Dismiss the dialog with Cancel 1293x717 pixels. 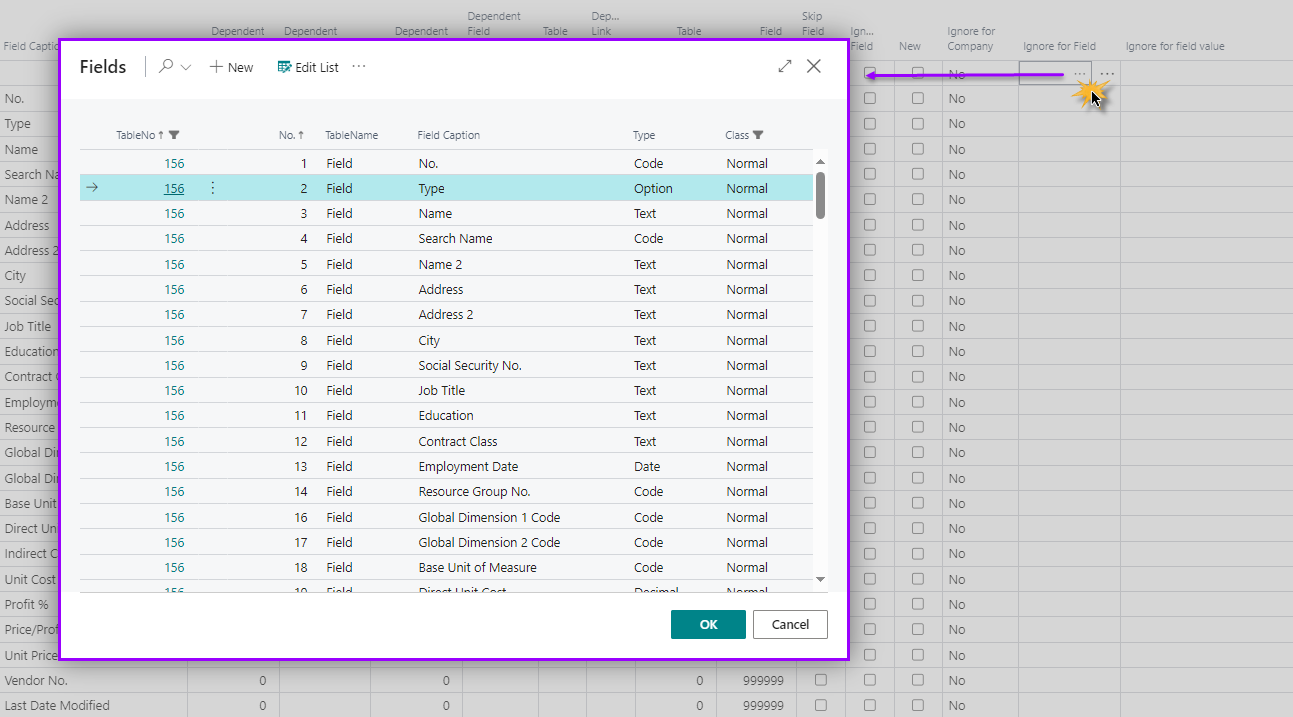790,624
